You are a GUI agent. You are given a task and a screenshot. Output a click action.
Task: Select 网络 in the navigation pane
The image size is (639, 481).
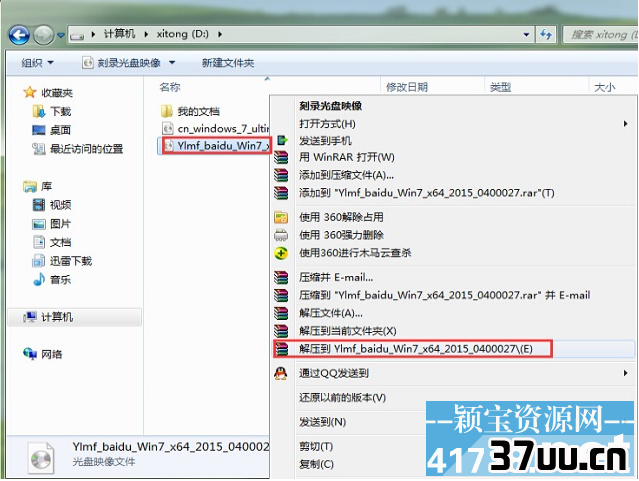coord(52,354)
